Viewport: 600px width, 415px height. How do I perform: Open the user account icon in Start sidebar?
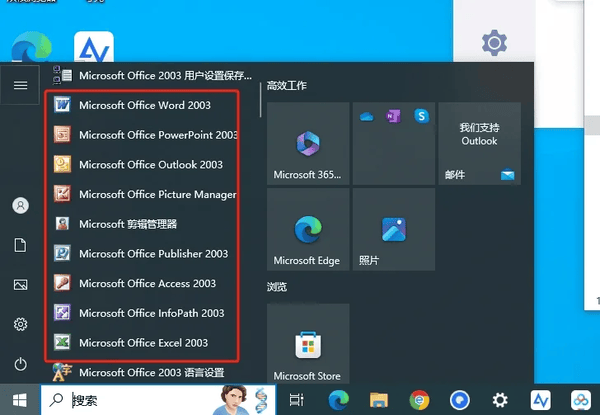coord(20,205)
